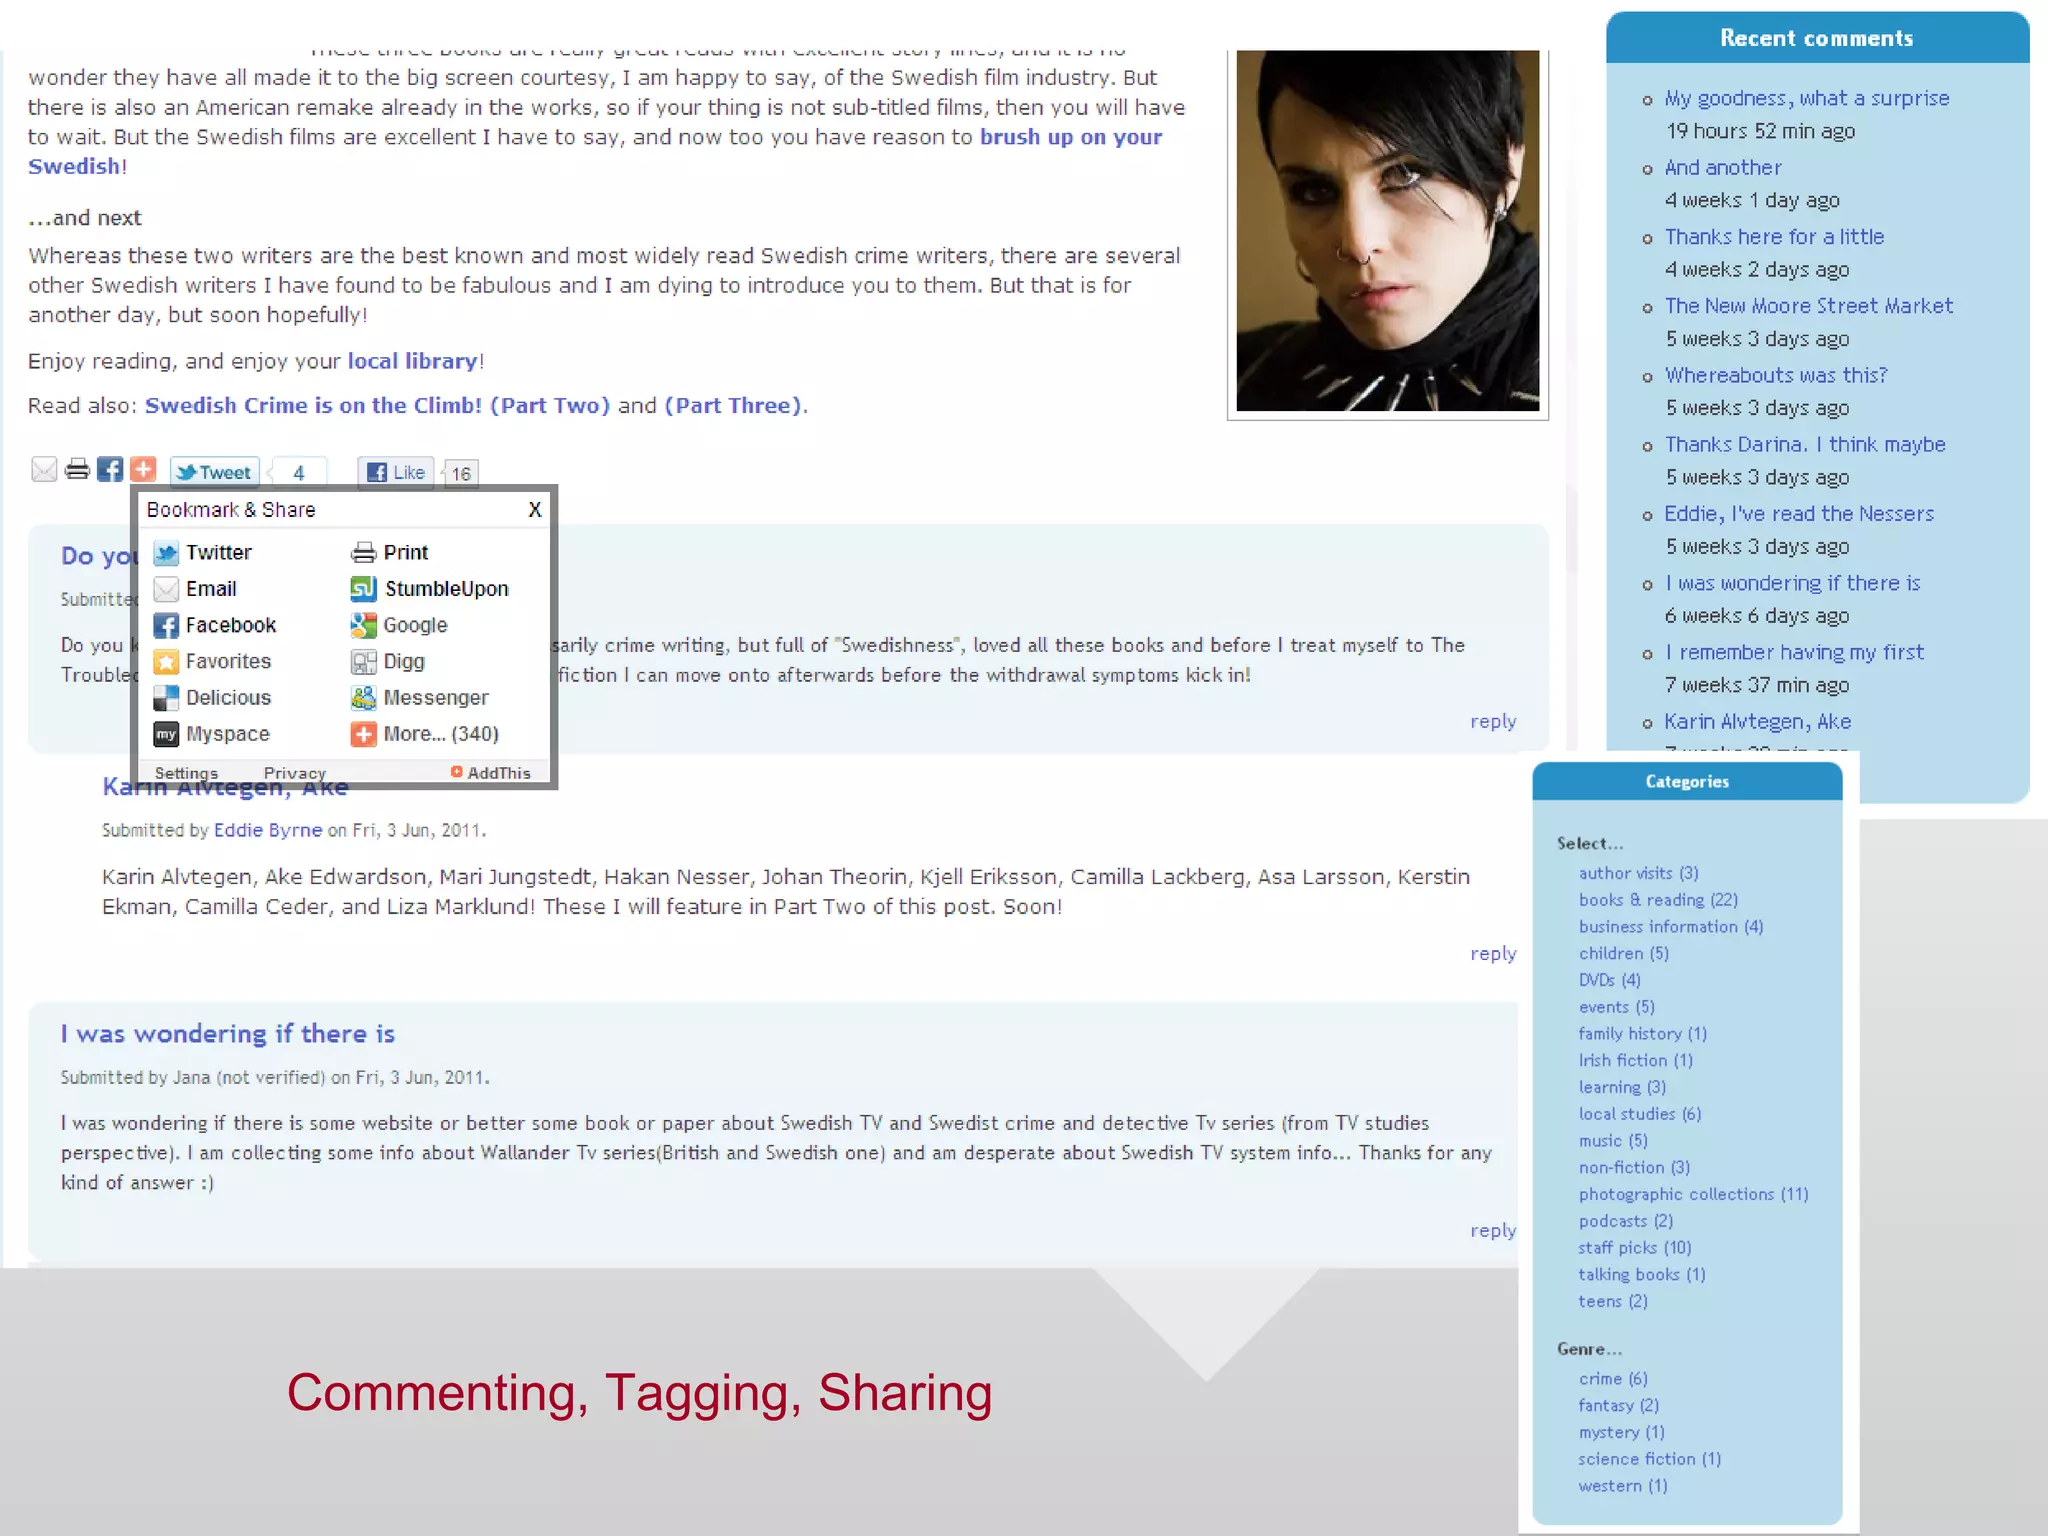Select genre 'fantasy (2)'
The width and height of the screenshot is (2048, 1536).
tap(1619, 1406)
